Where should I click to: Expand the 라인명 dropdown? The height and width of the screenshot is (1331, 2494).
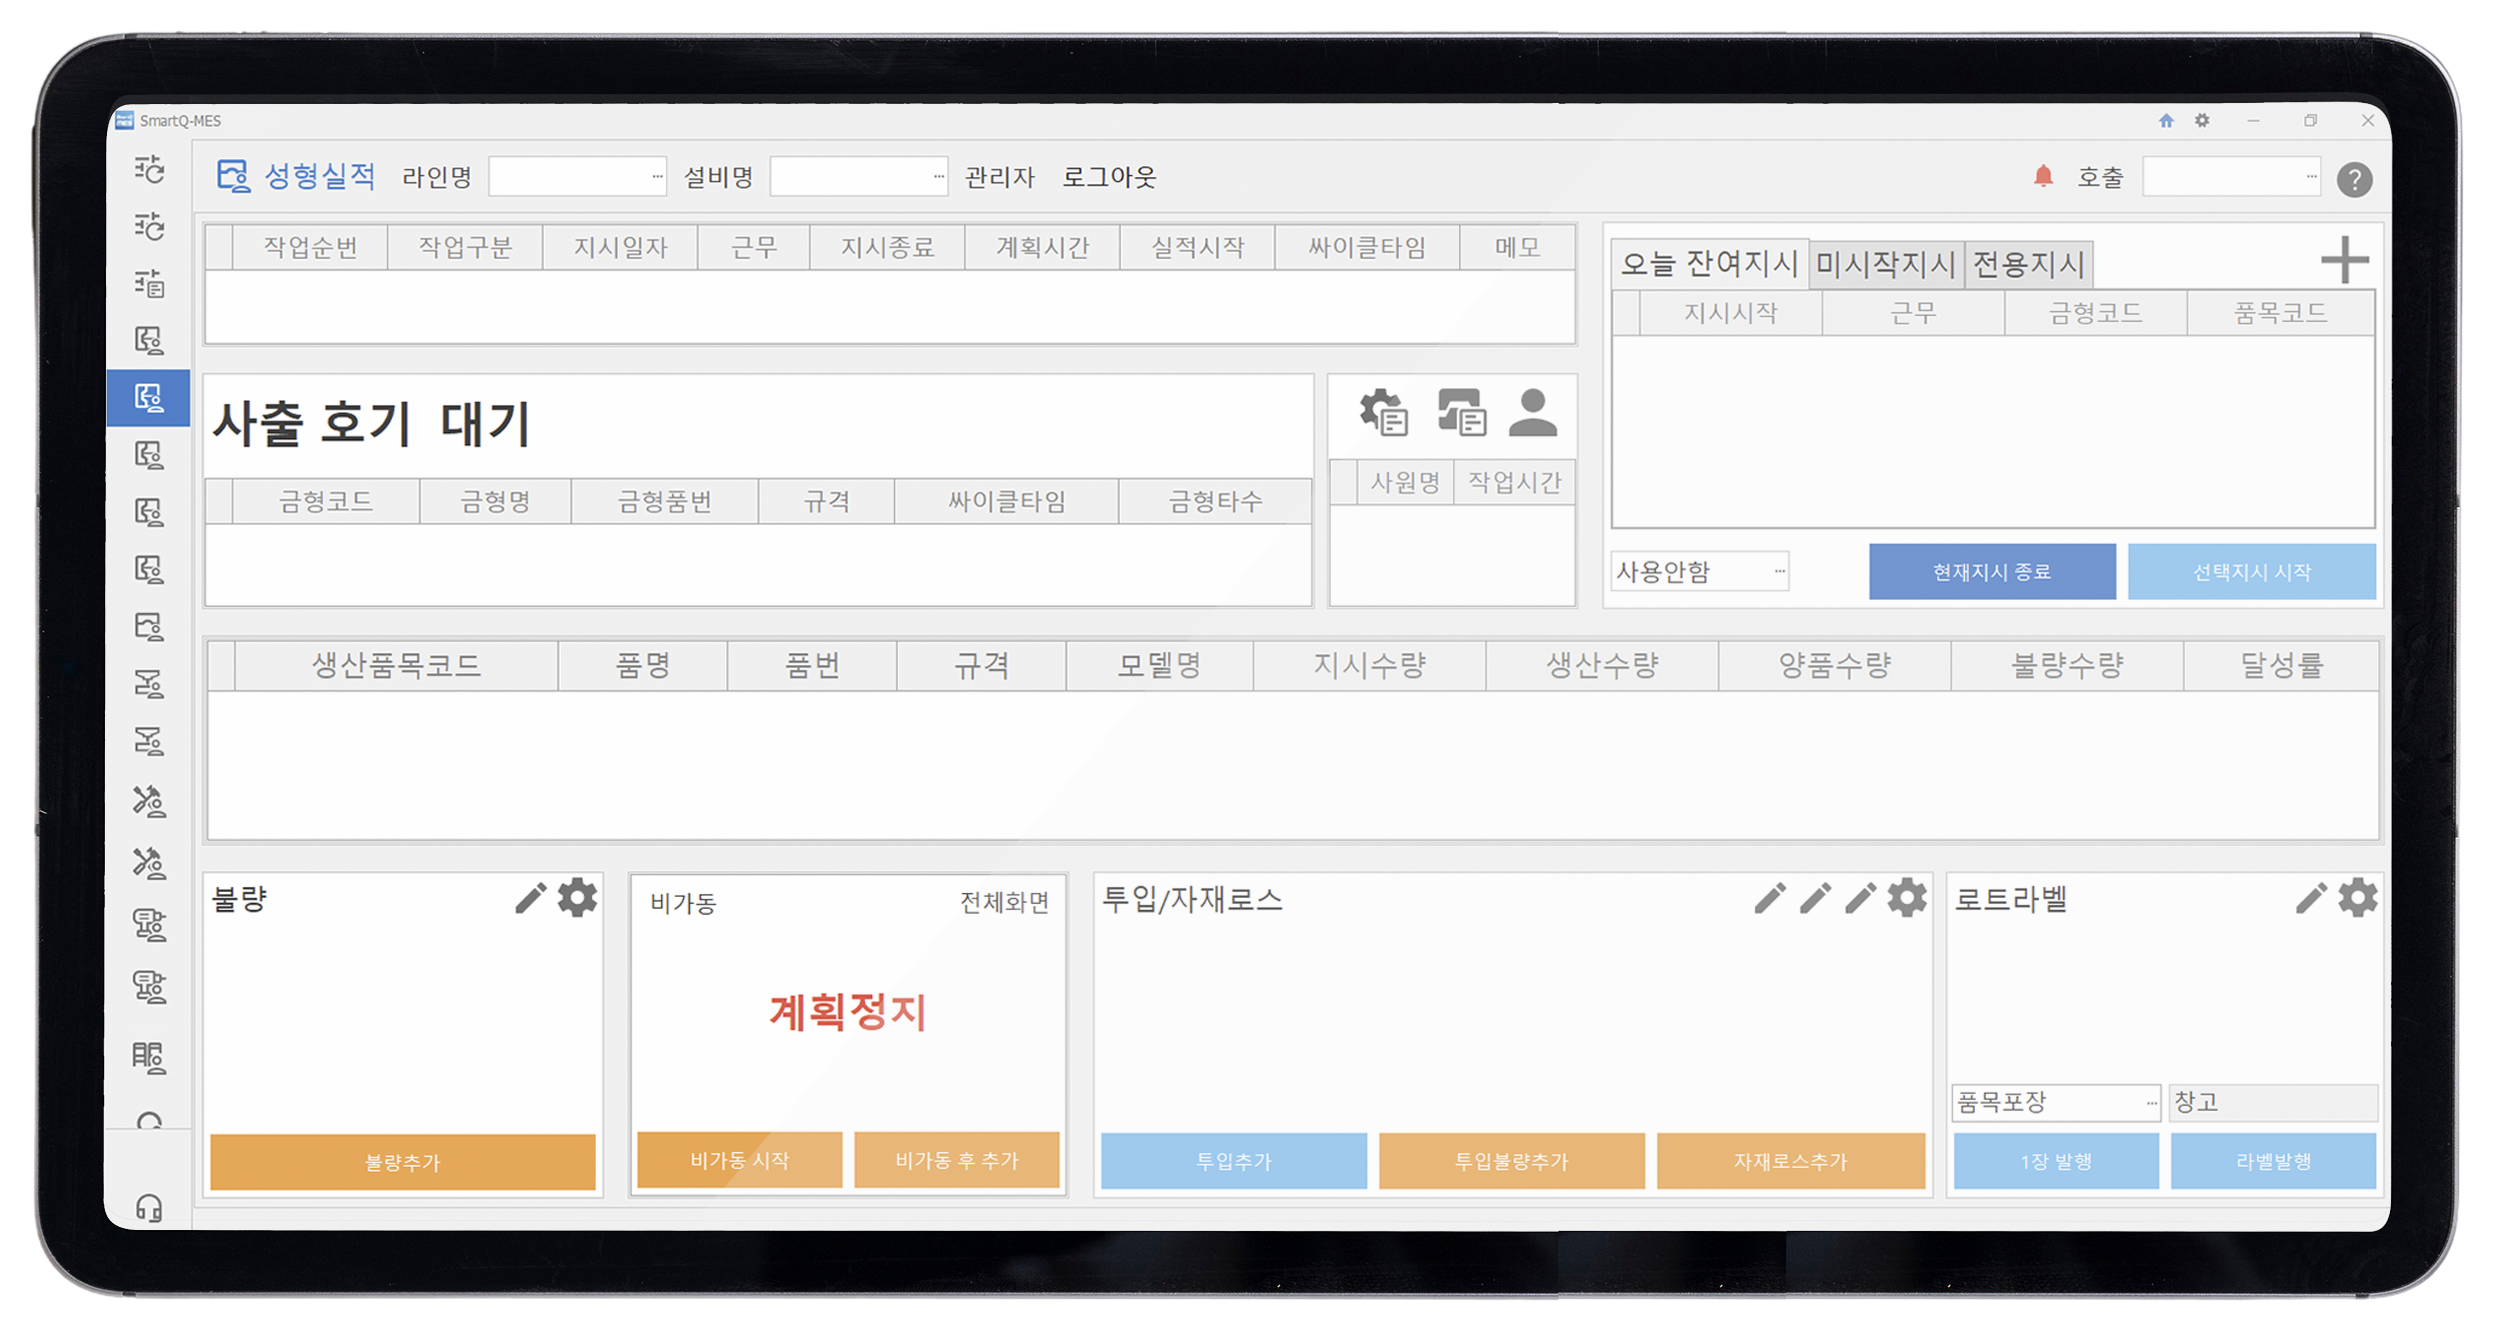656,177
